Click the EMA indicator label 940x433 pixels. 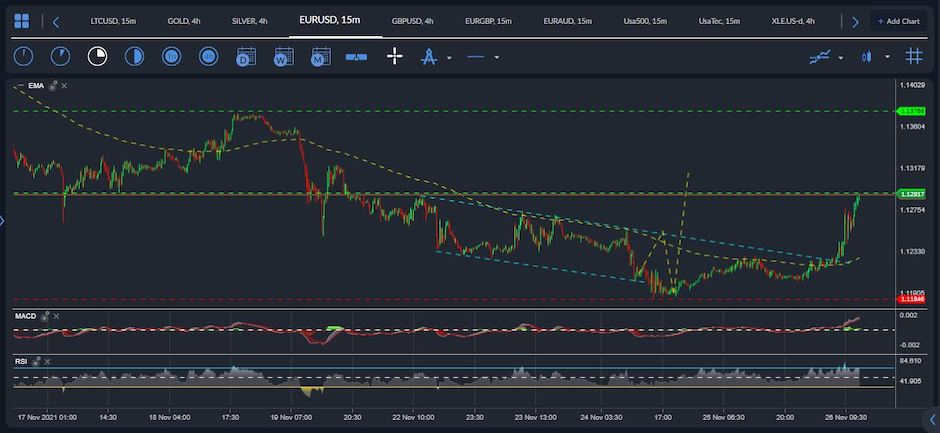(x=36, y=86)
